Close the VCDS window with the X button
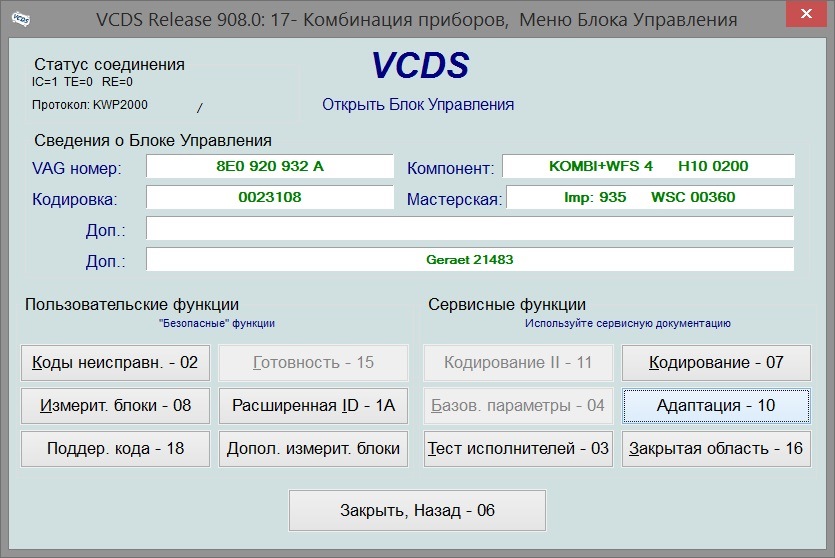Screen dimensions: 835x558 [806, 14]
